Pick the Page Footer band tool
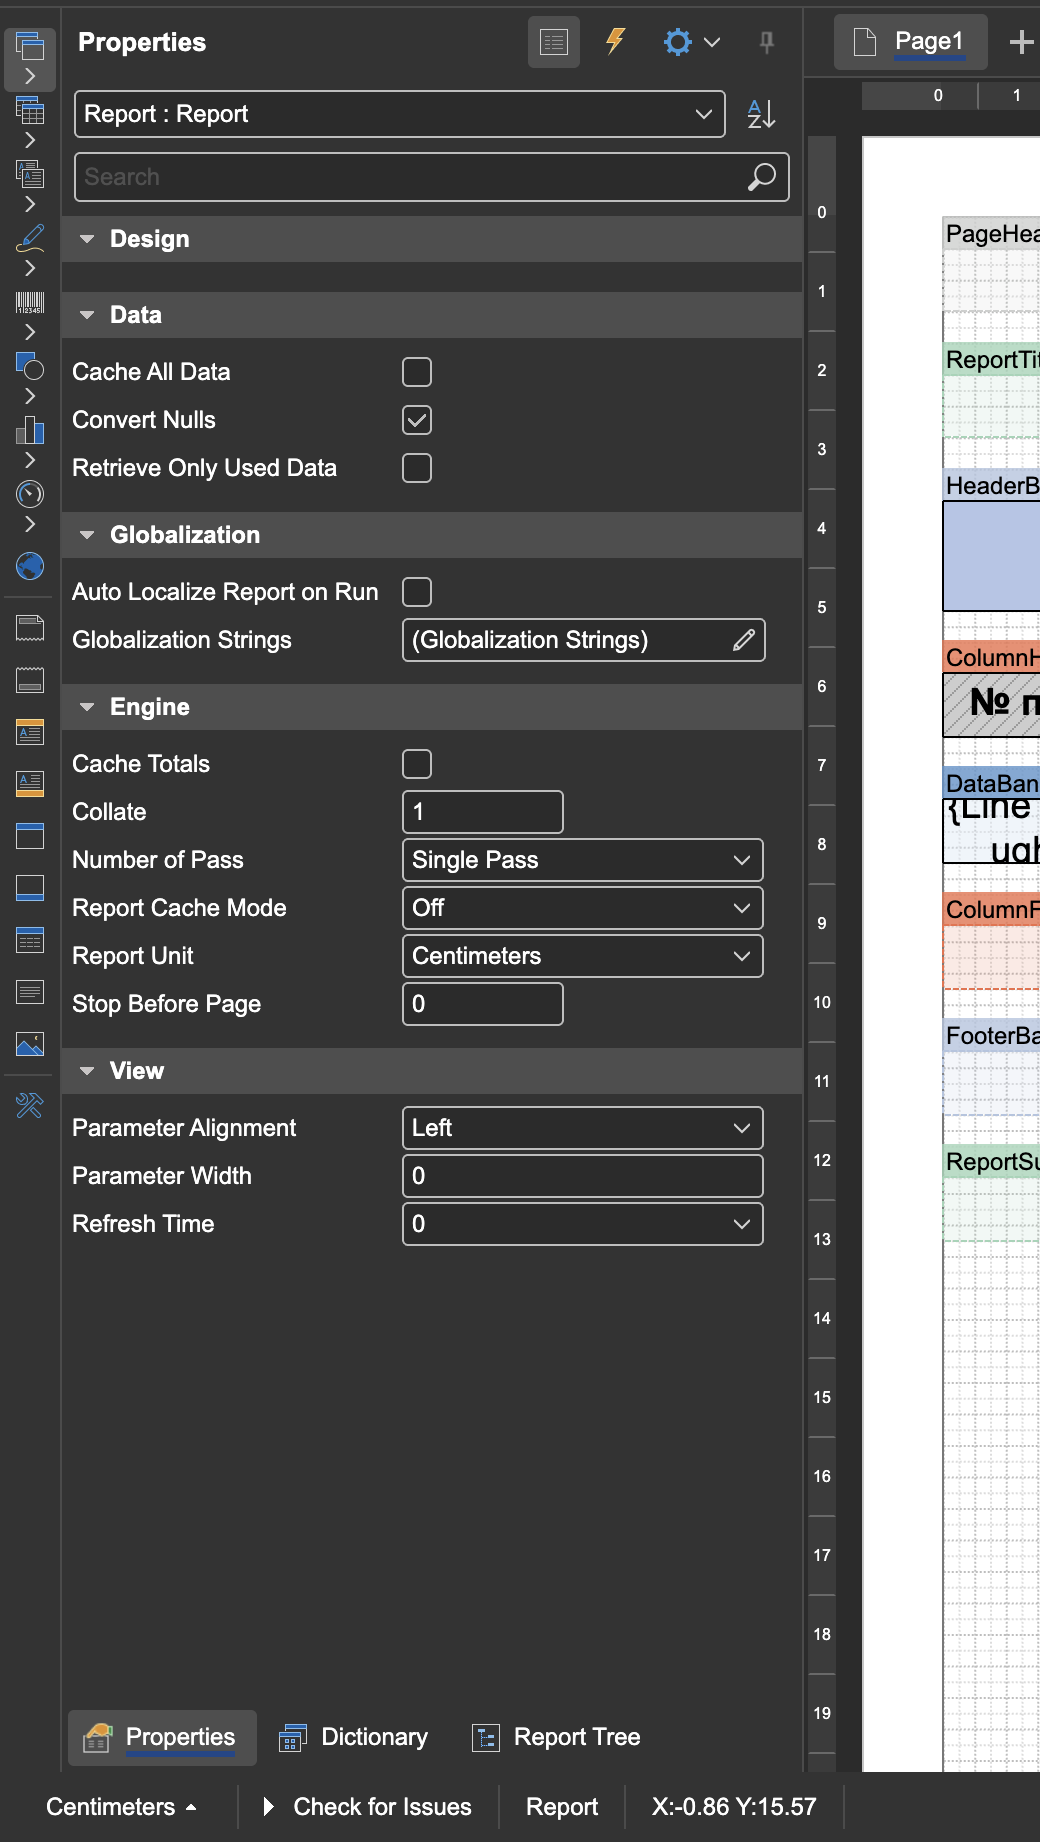1040x1842 pixels. [30, 680]
